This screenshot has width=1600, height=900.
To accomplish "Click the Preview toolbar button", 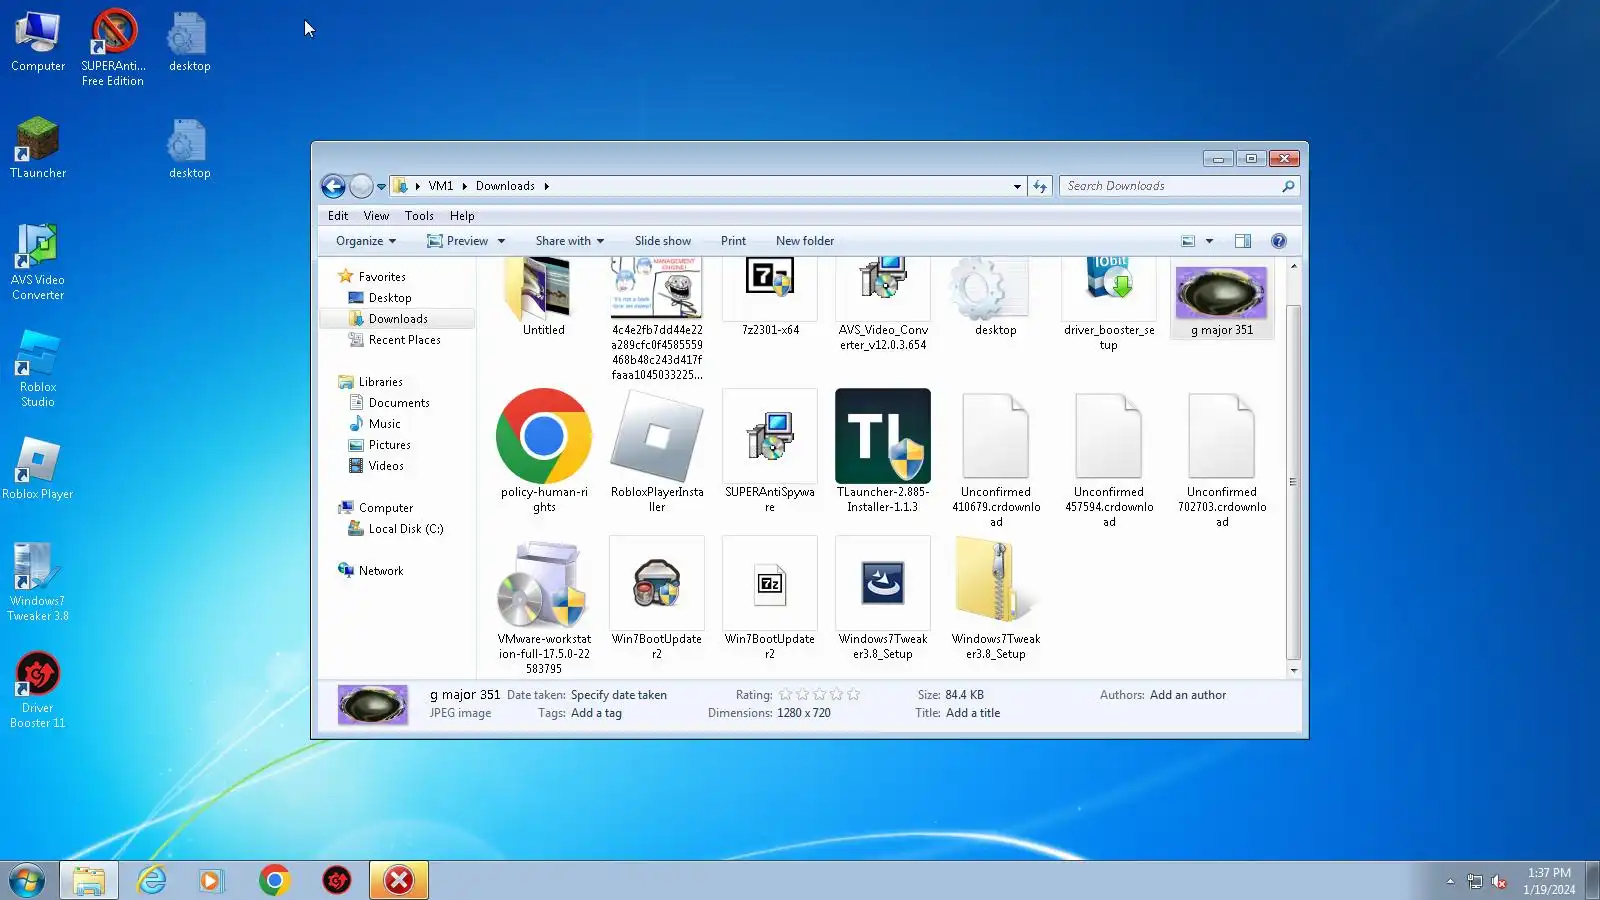I will coord(457,241).
